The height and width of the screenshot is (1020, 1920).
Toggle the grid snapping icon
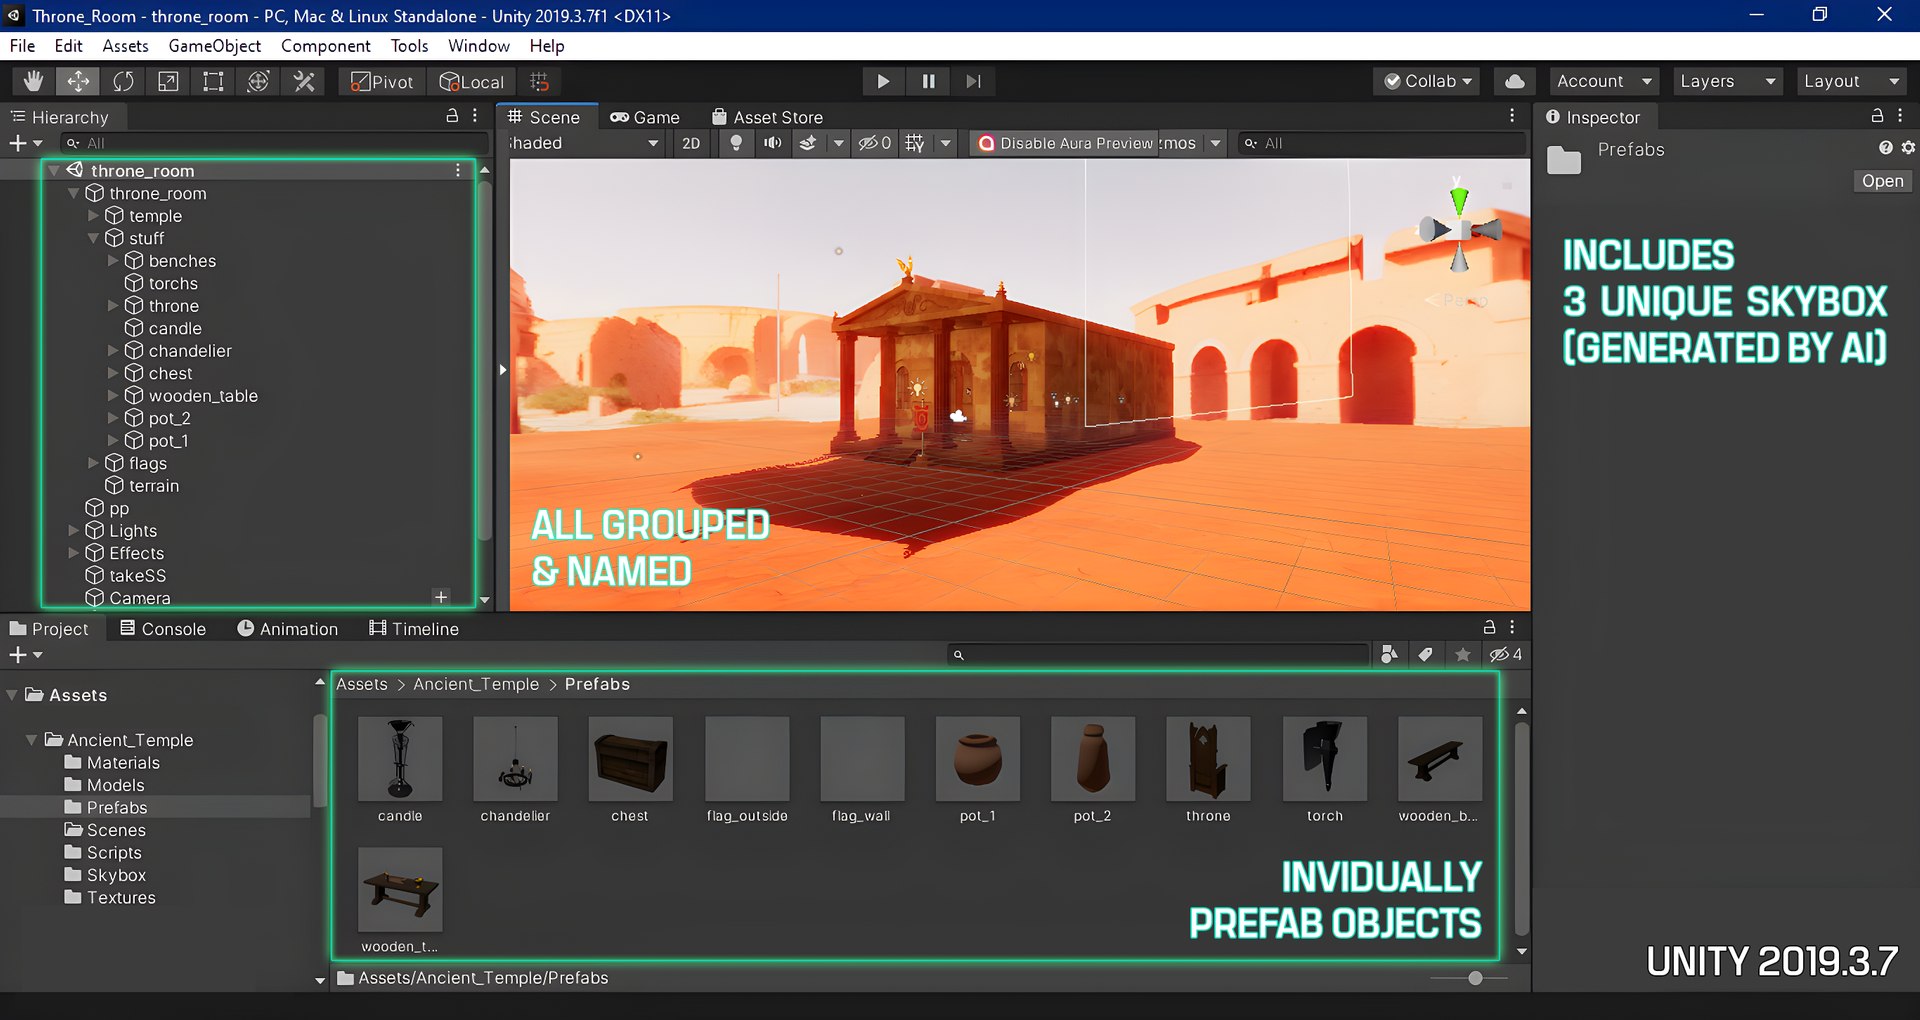539,81
